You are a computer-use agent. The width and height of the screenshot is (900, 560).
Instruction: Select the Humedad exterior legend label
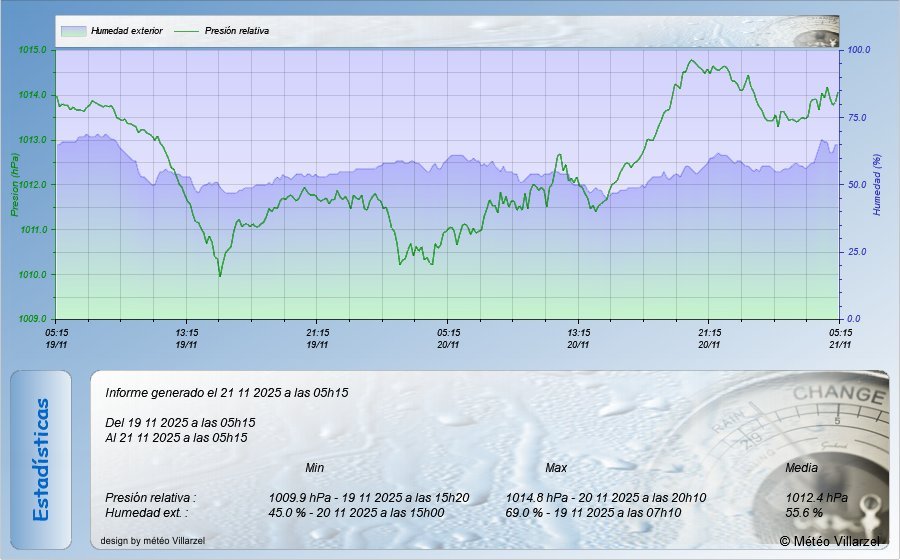(126, 31)
